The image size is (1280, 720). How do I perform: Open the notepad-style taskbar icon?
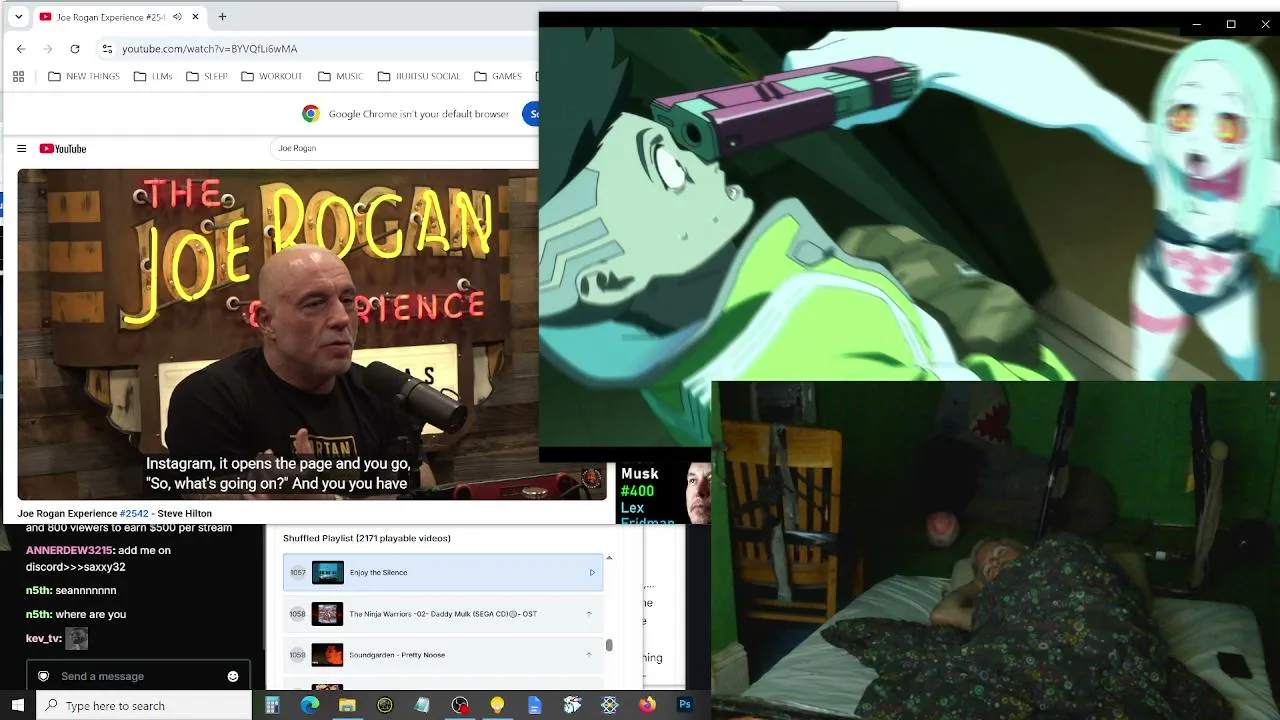point(422,705)
